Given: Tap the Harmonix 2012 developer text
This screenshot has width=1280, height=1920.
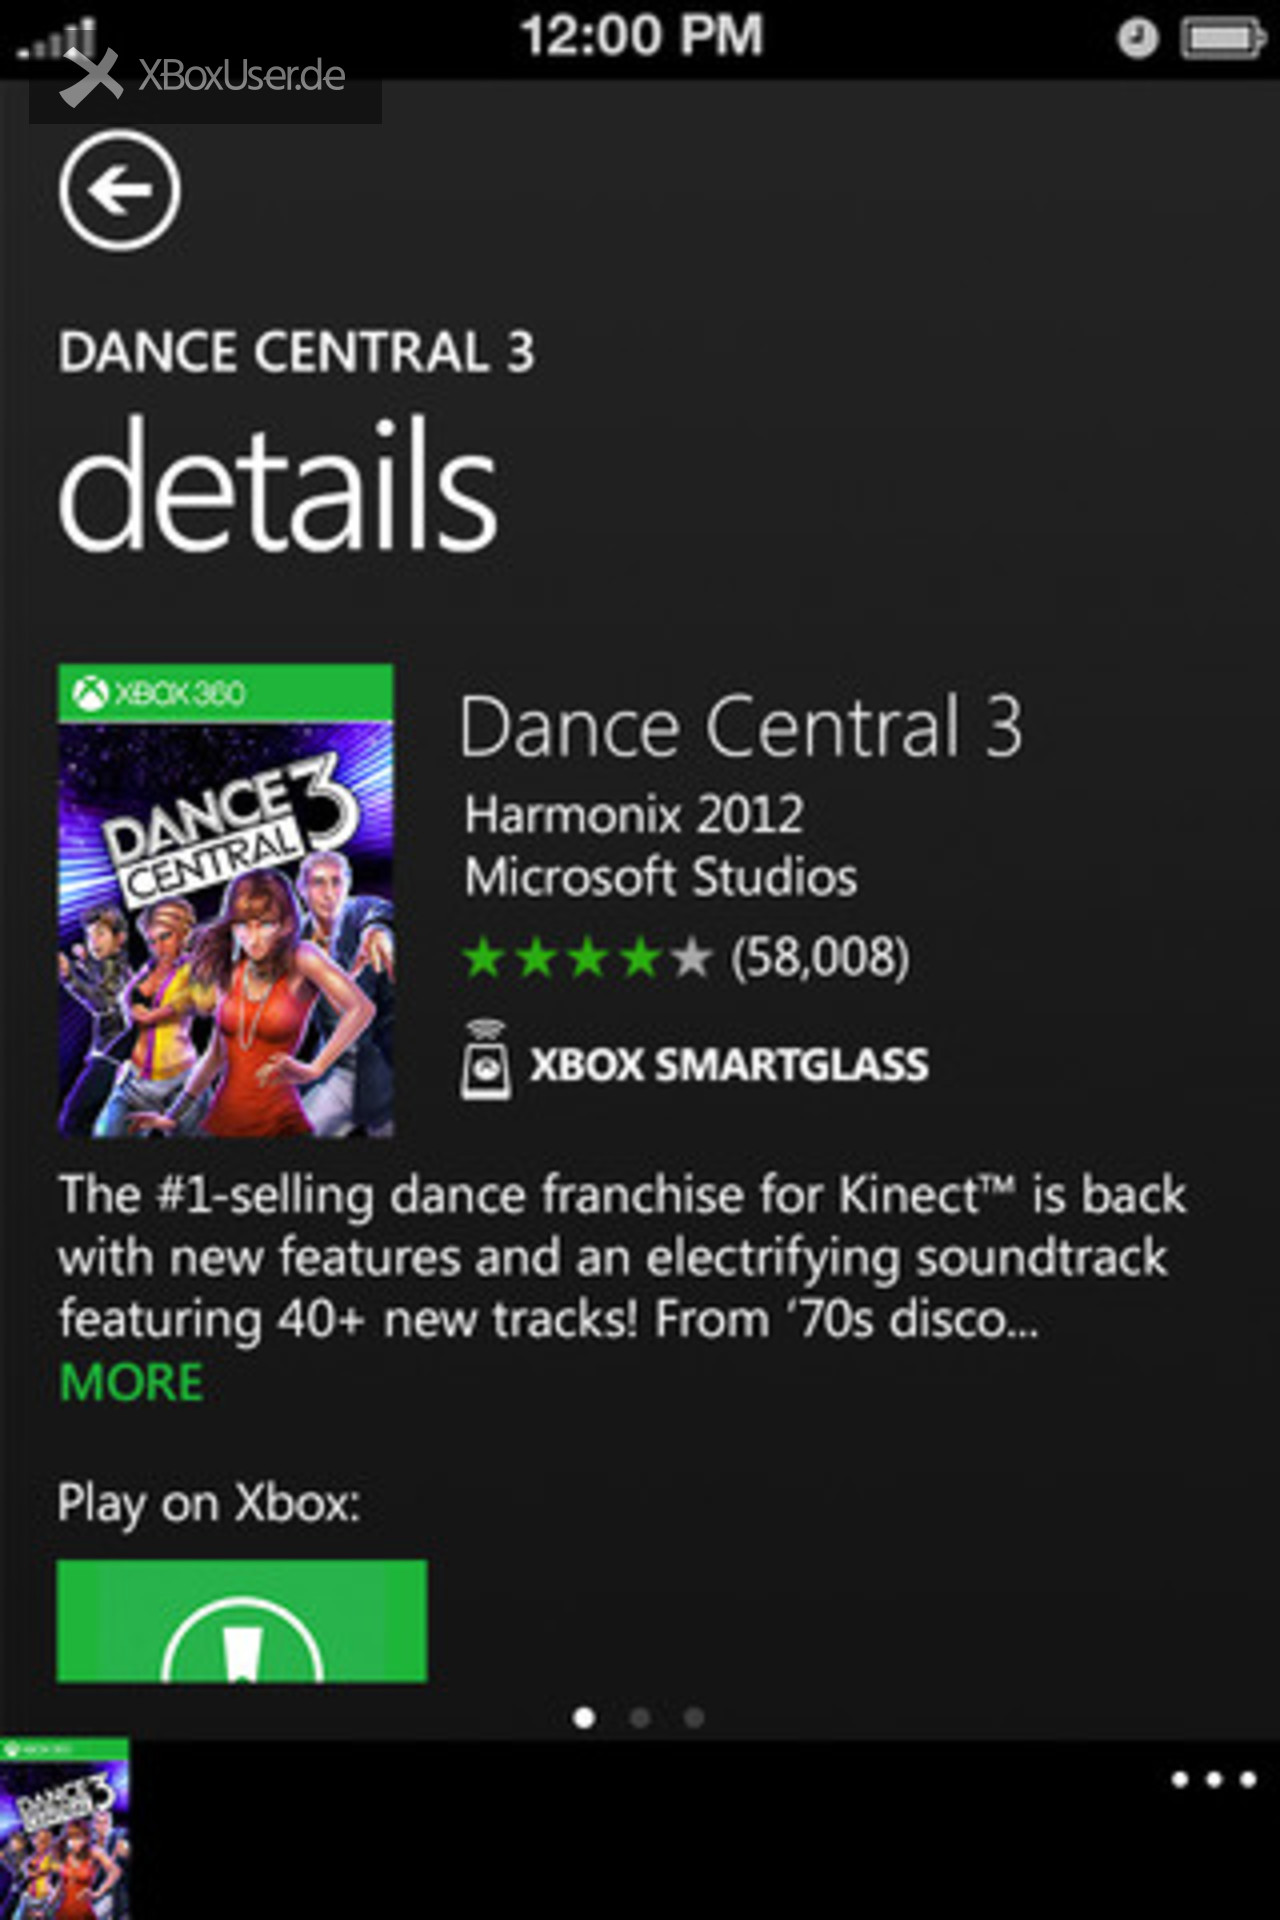Looking at the screenshot, I should [x=634, y=815].
